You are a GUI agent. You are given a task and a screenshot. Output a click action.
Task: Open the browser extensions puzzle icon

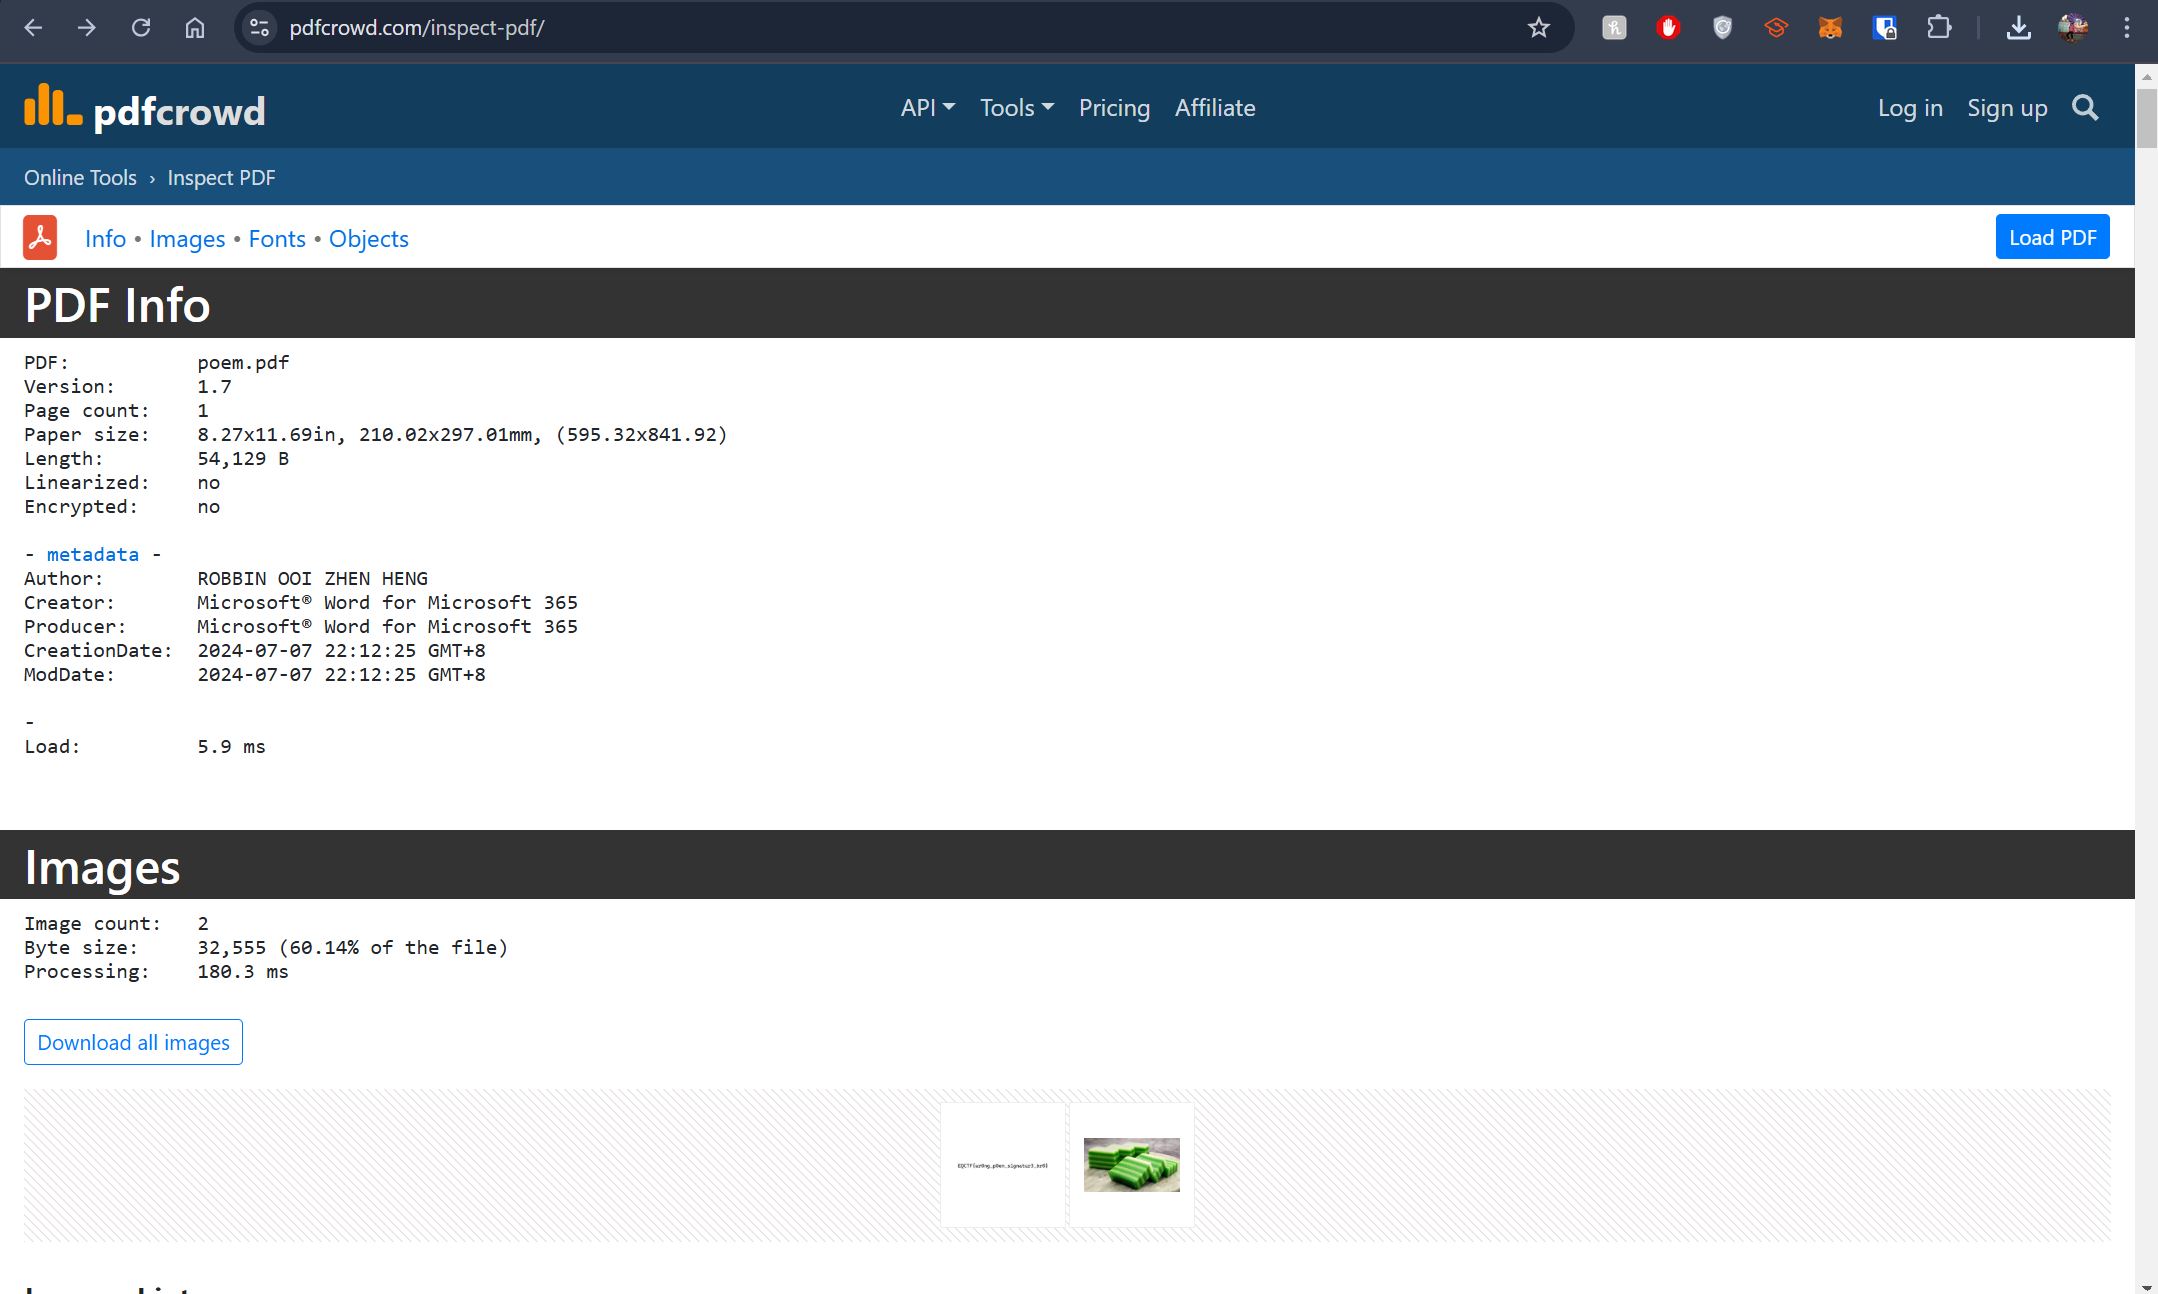1938,28
